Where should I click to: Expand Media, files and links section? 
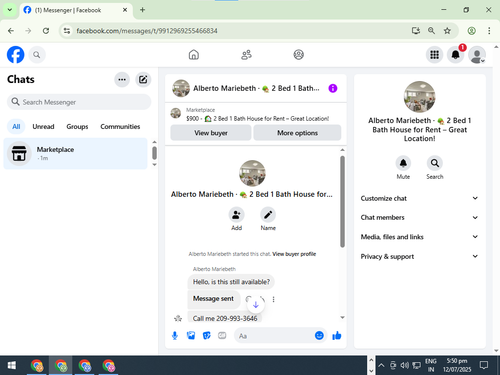(x=419, y=237)
